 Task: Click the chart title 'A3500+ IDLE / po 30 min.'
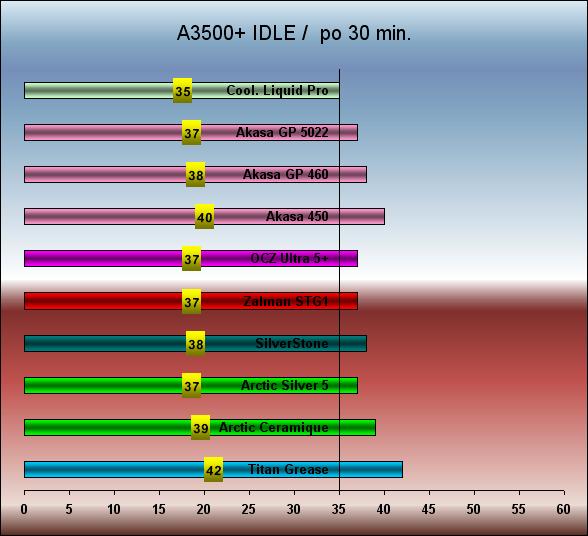[x=294, y=33]
